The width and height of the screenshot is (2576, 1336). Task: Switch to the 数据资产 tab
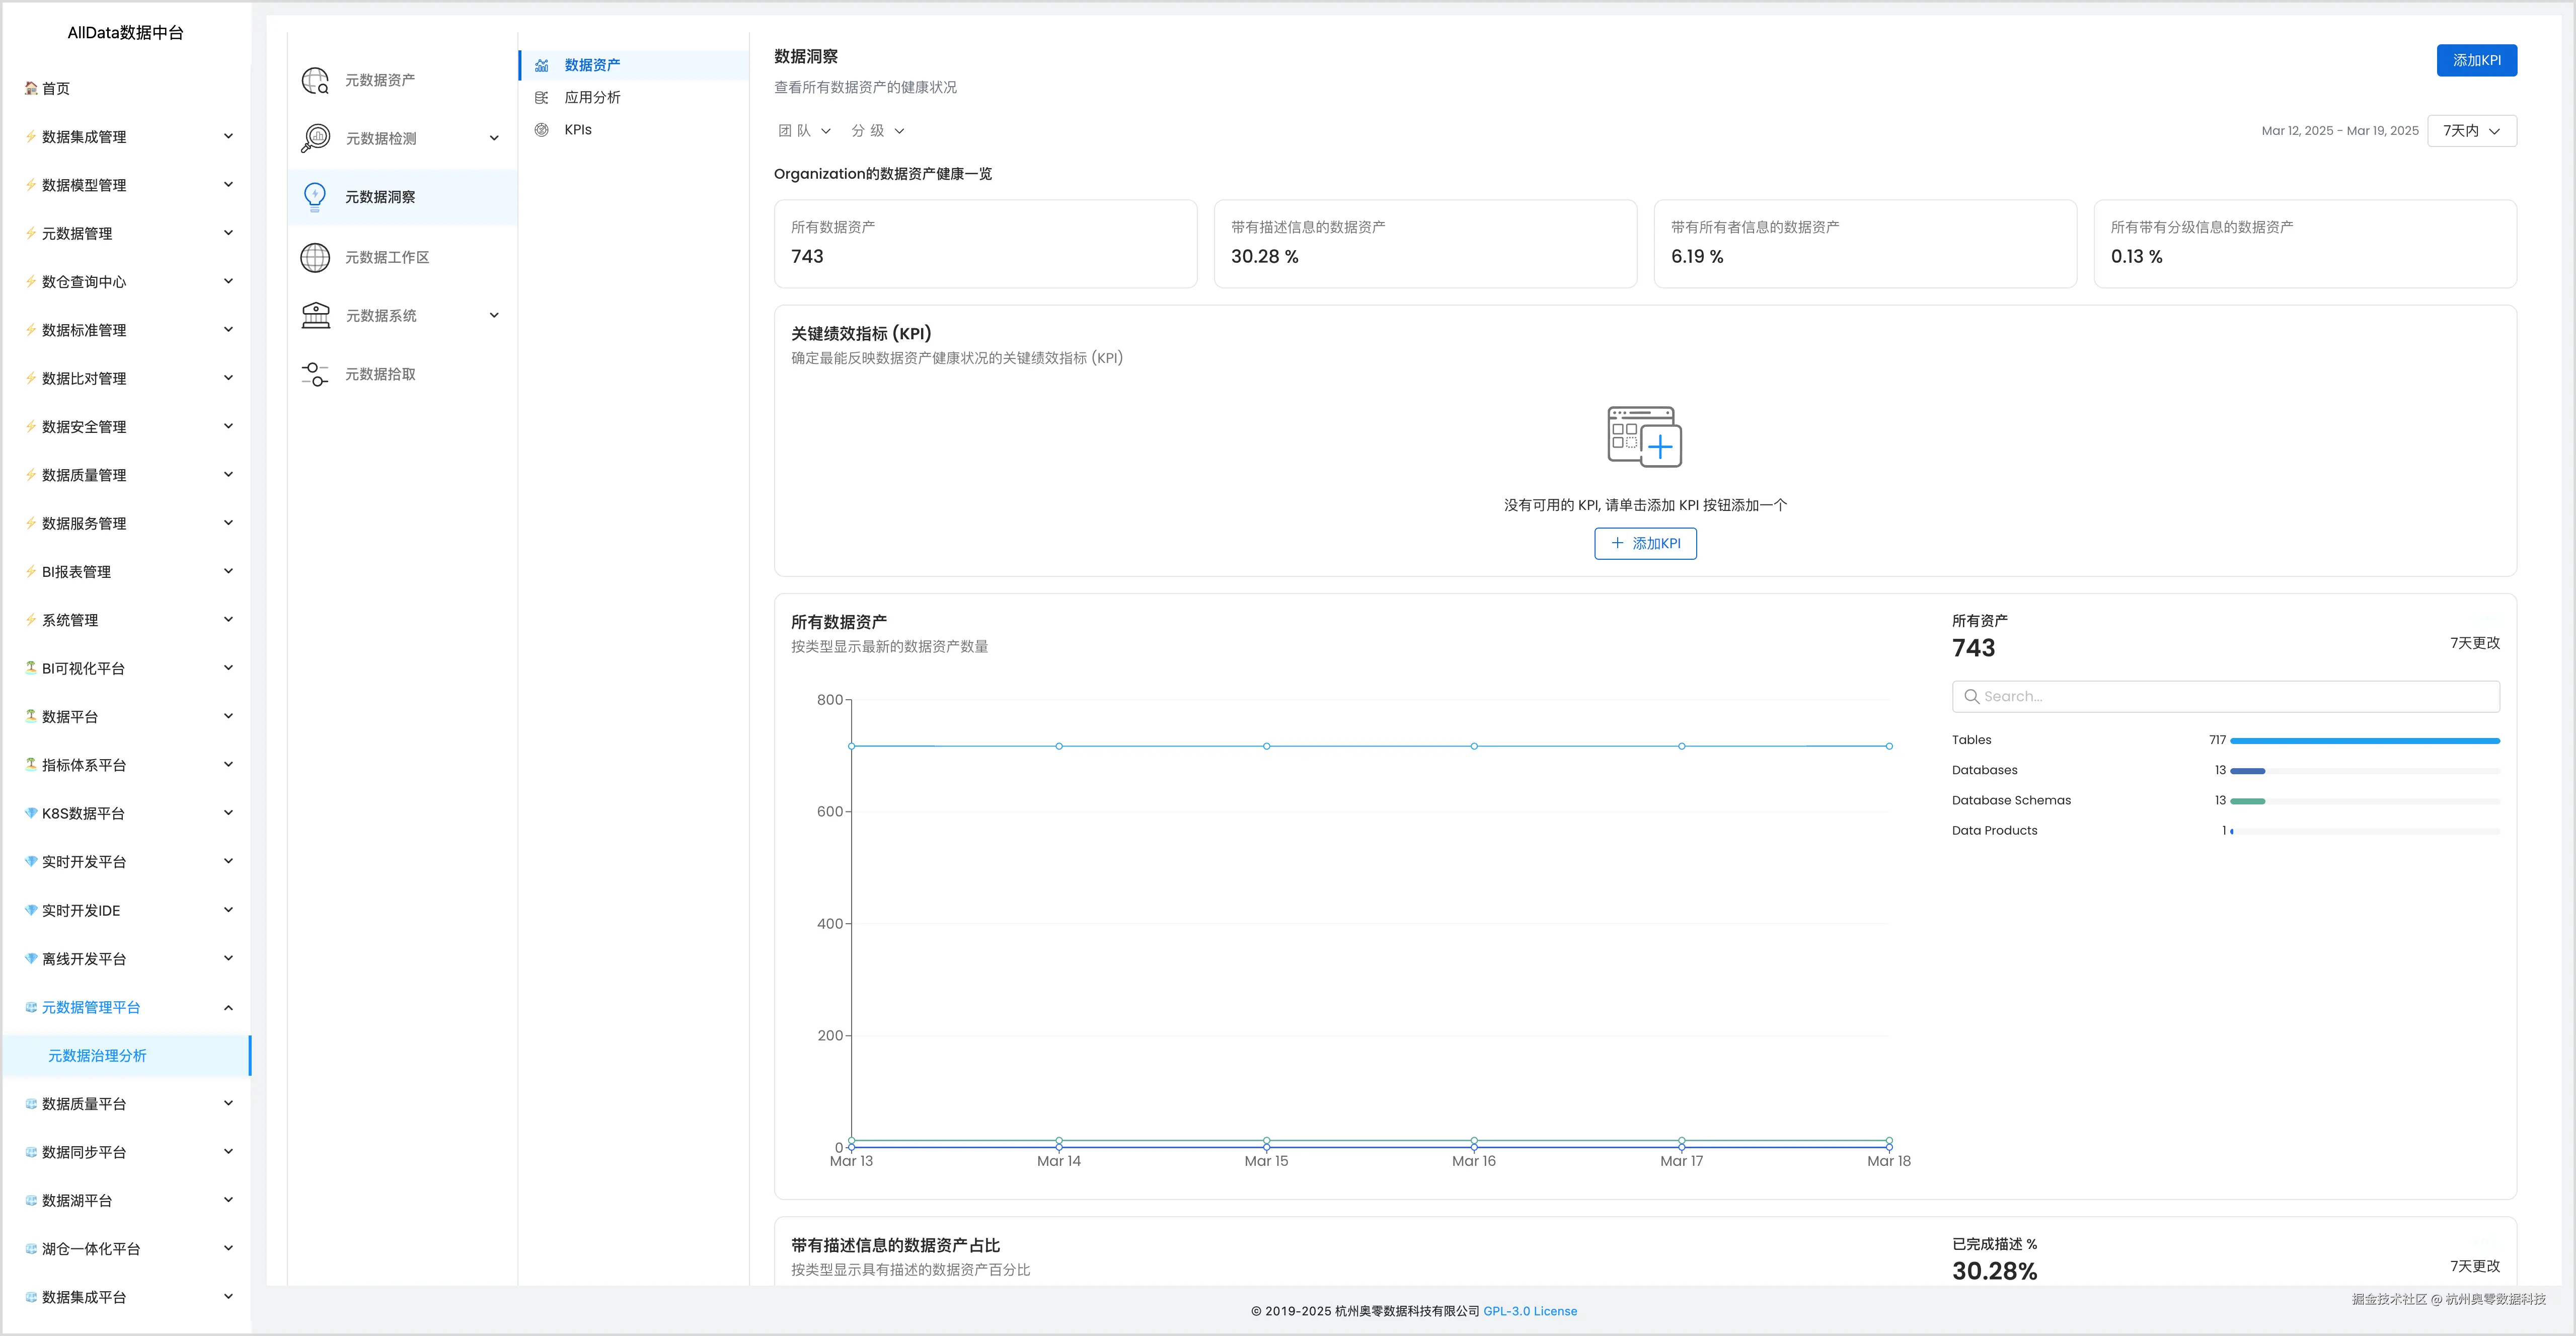pyautogui.click(x=592, y=65)
